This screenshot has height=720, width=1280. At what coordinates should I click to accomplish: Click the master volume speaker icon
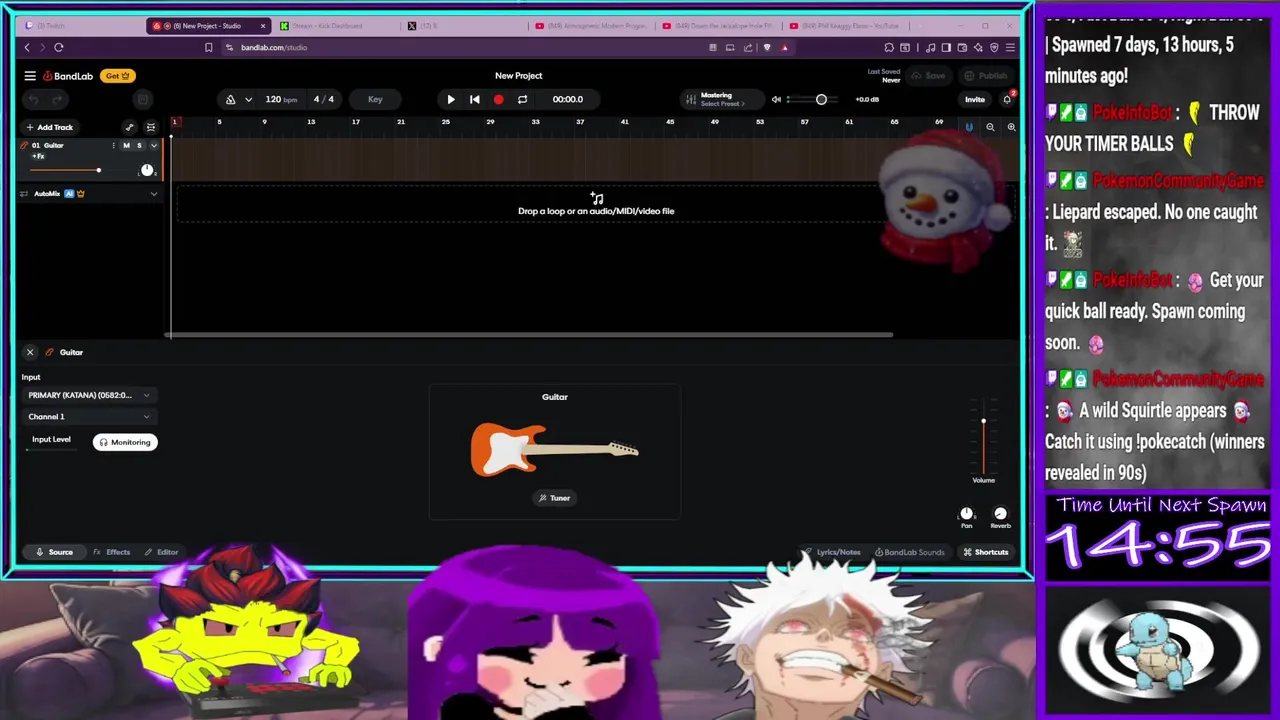[776, 99]
